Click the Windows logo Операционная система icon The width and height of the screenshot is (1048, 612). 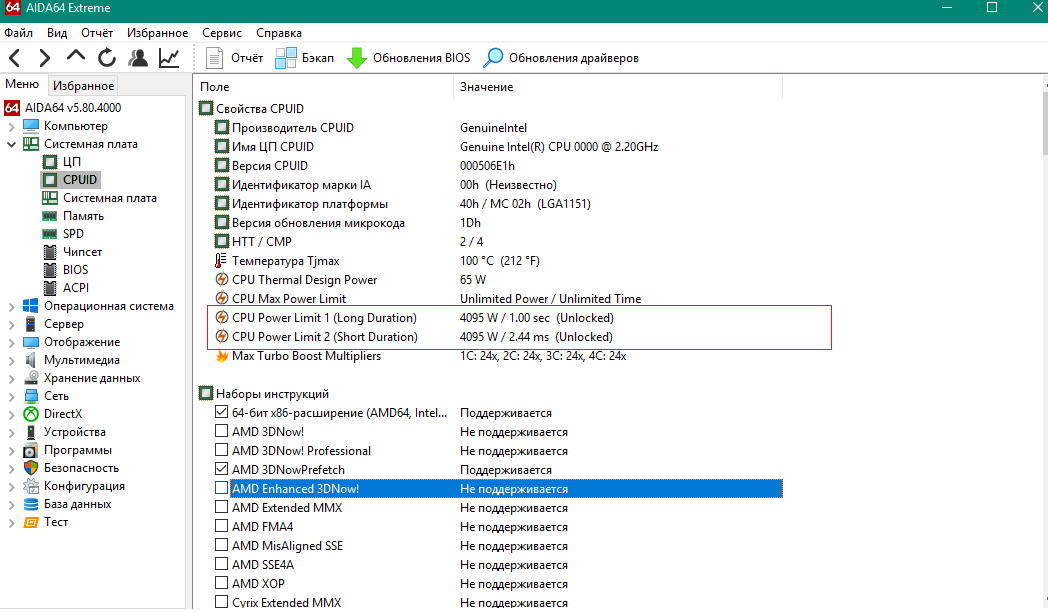click(x=31, y=306)
